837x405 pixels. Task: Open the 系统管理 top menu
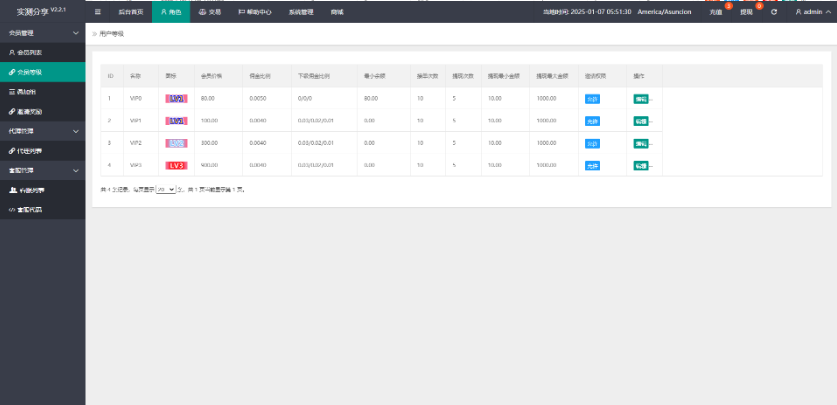coord(301,12)
